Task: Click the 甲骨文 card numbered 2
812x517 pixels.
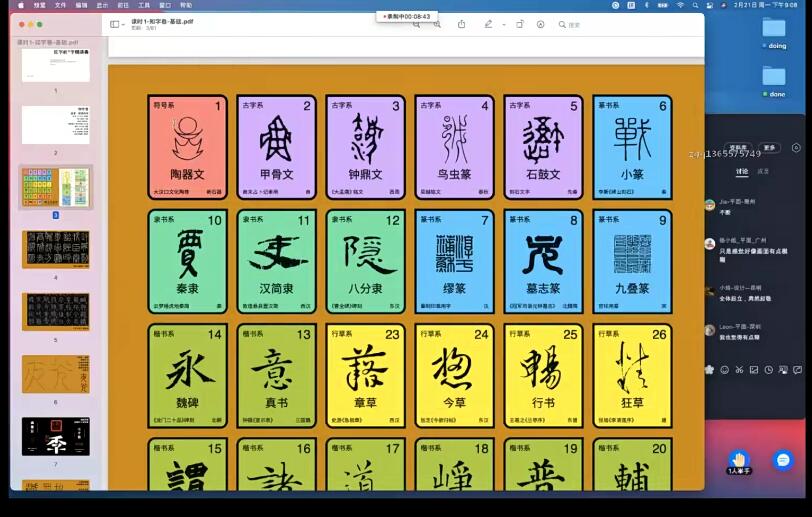Action: pyautogui.click(x=276, y=147)
